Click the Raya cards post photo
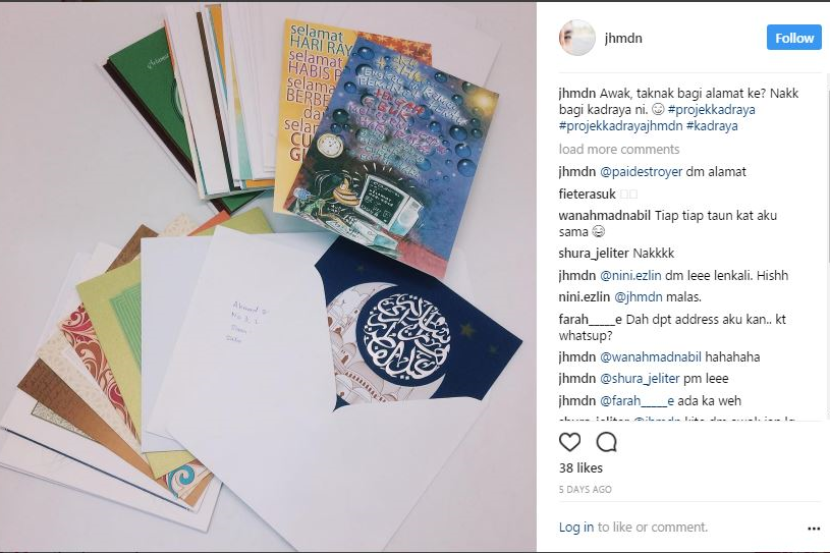 click(268, 276)
